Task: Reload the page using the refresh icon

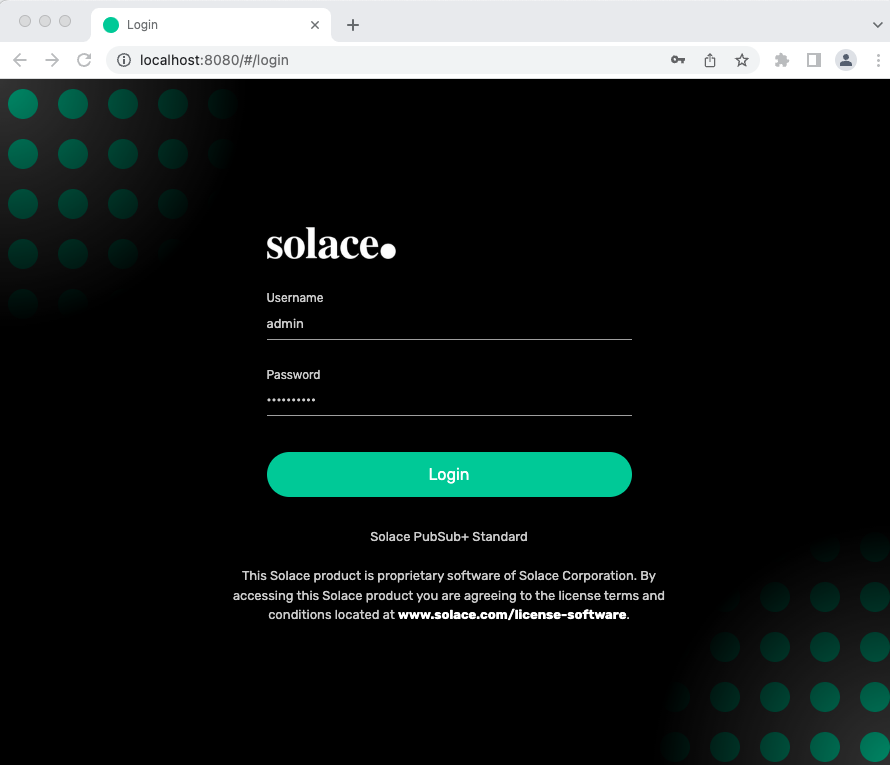Action: [84, 60]
